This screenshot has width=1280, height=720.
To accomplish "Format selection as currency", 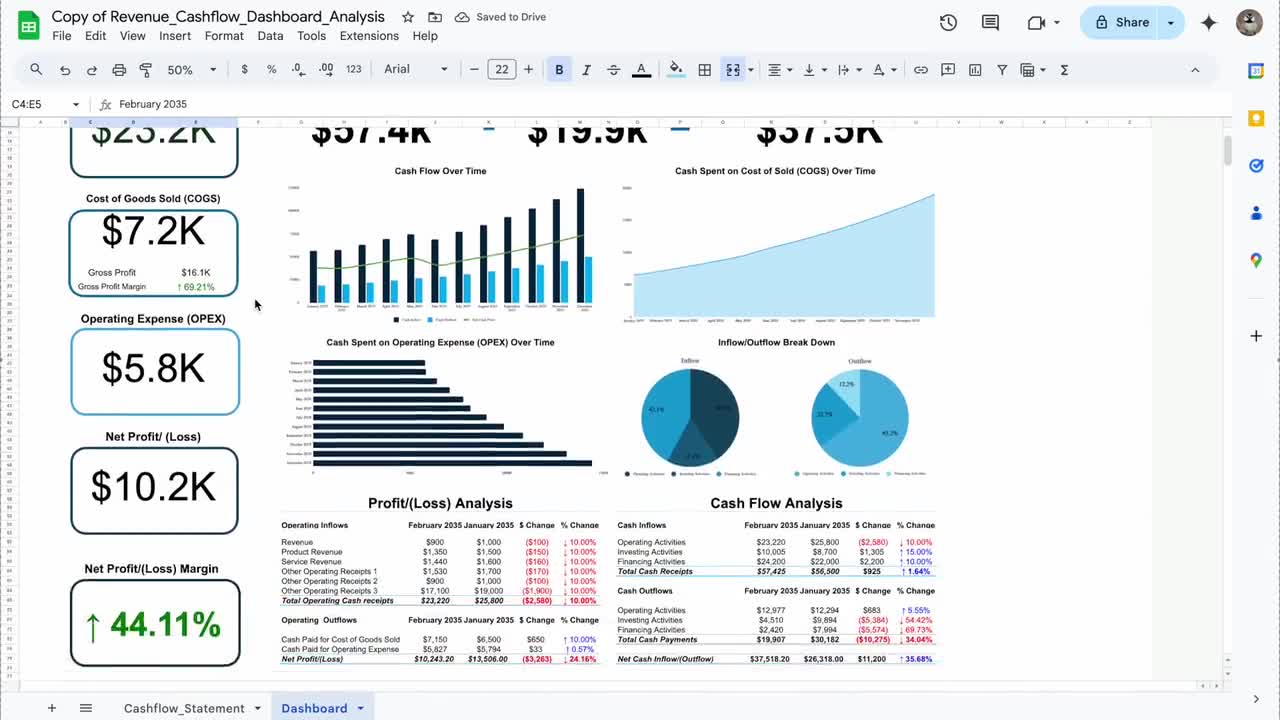I will (x=244, y=70).
